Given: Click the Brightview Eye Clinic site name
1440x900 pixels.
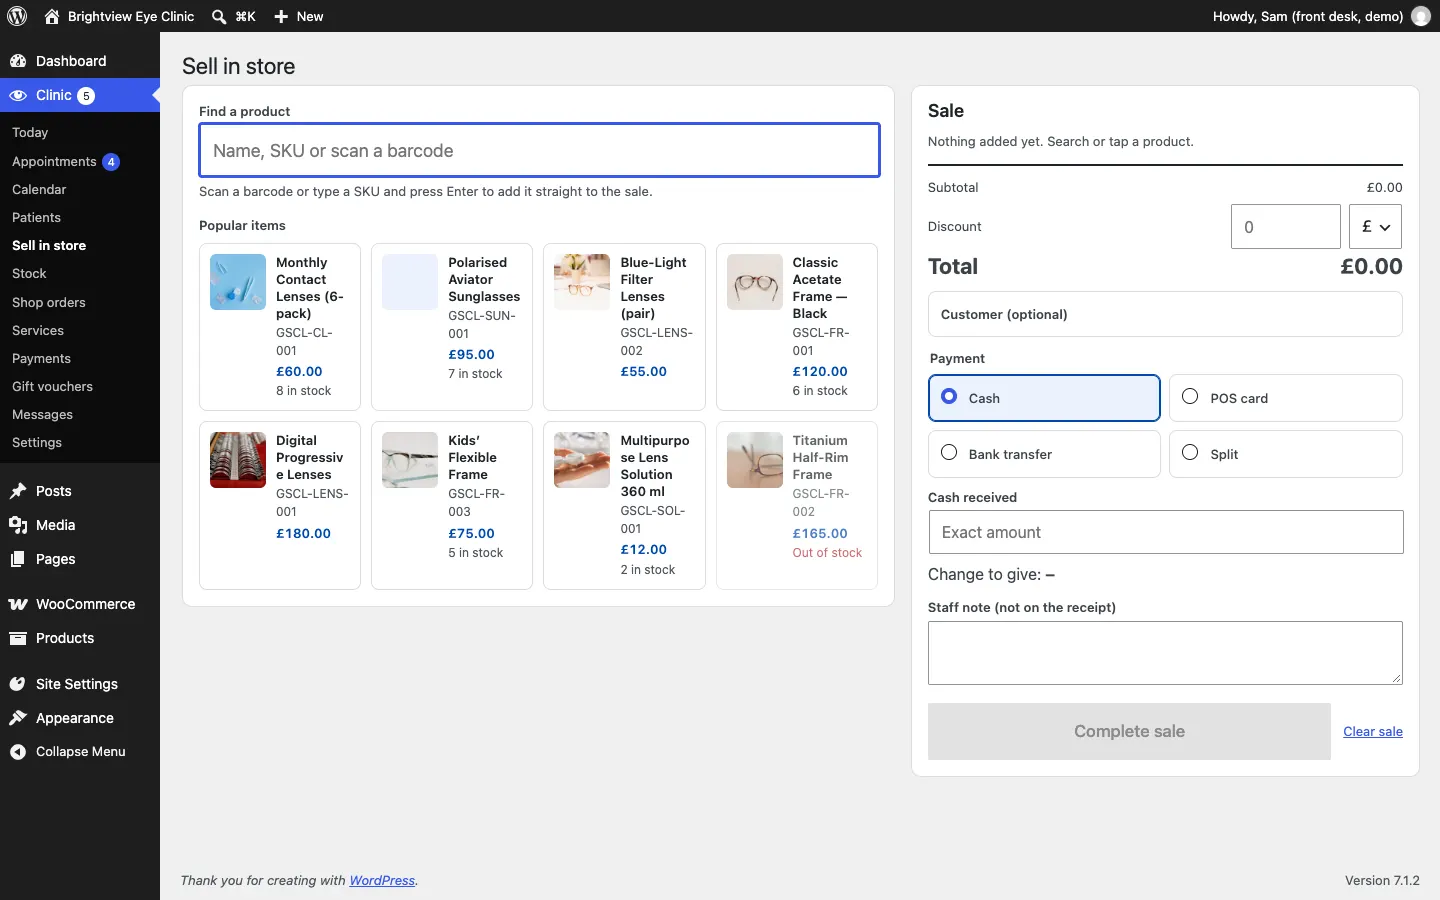Looking at the screenshot, I should pyautogui.click(x=131, y=16).
